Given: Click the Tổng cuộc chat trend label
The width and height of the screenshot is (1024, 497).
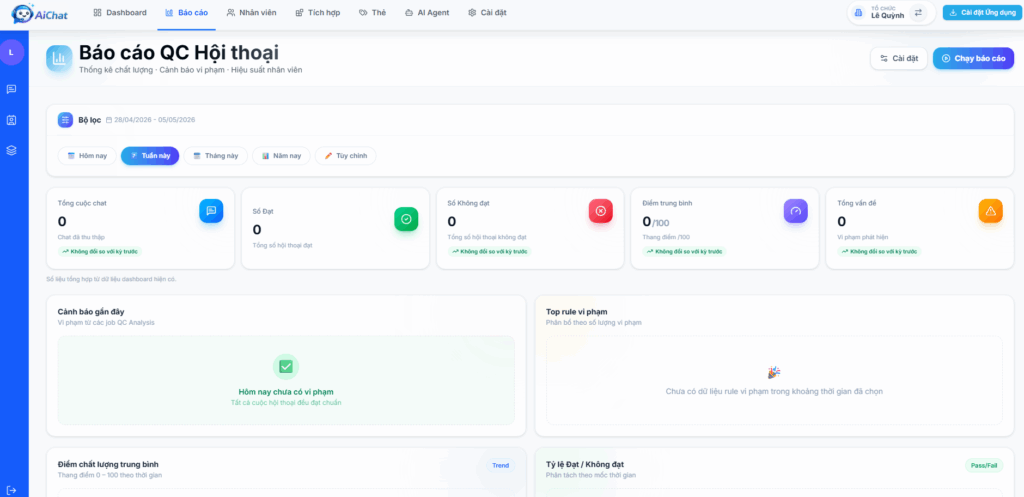Looking at the screenshot, I should tap(100, 251).
